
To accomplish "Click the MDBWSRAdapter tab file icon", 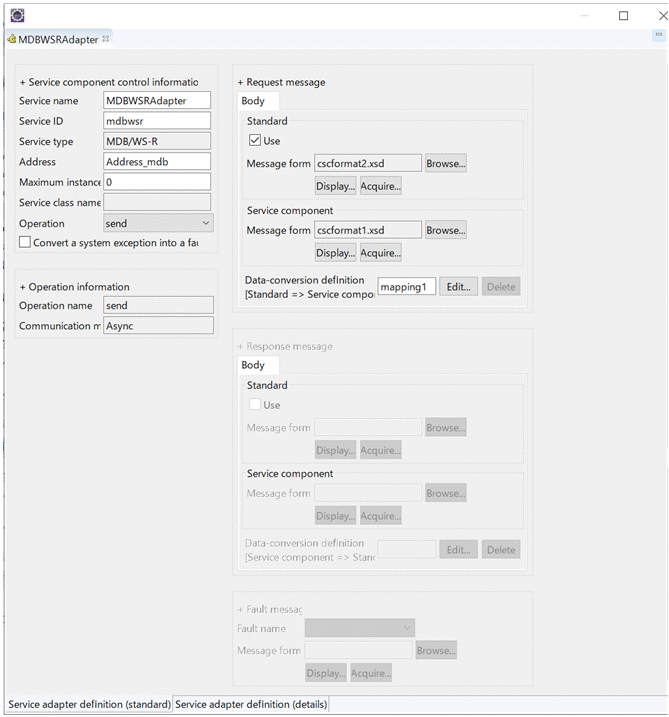I will click(x=12, y=39).
